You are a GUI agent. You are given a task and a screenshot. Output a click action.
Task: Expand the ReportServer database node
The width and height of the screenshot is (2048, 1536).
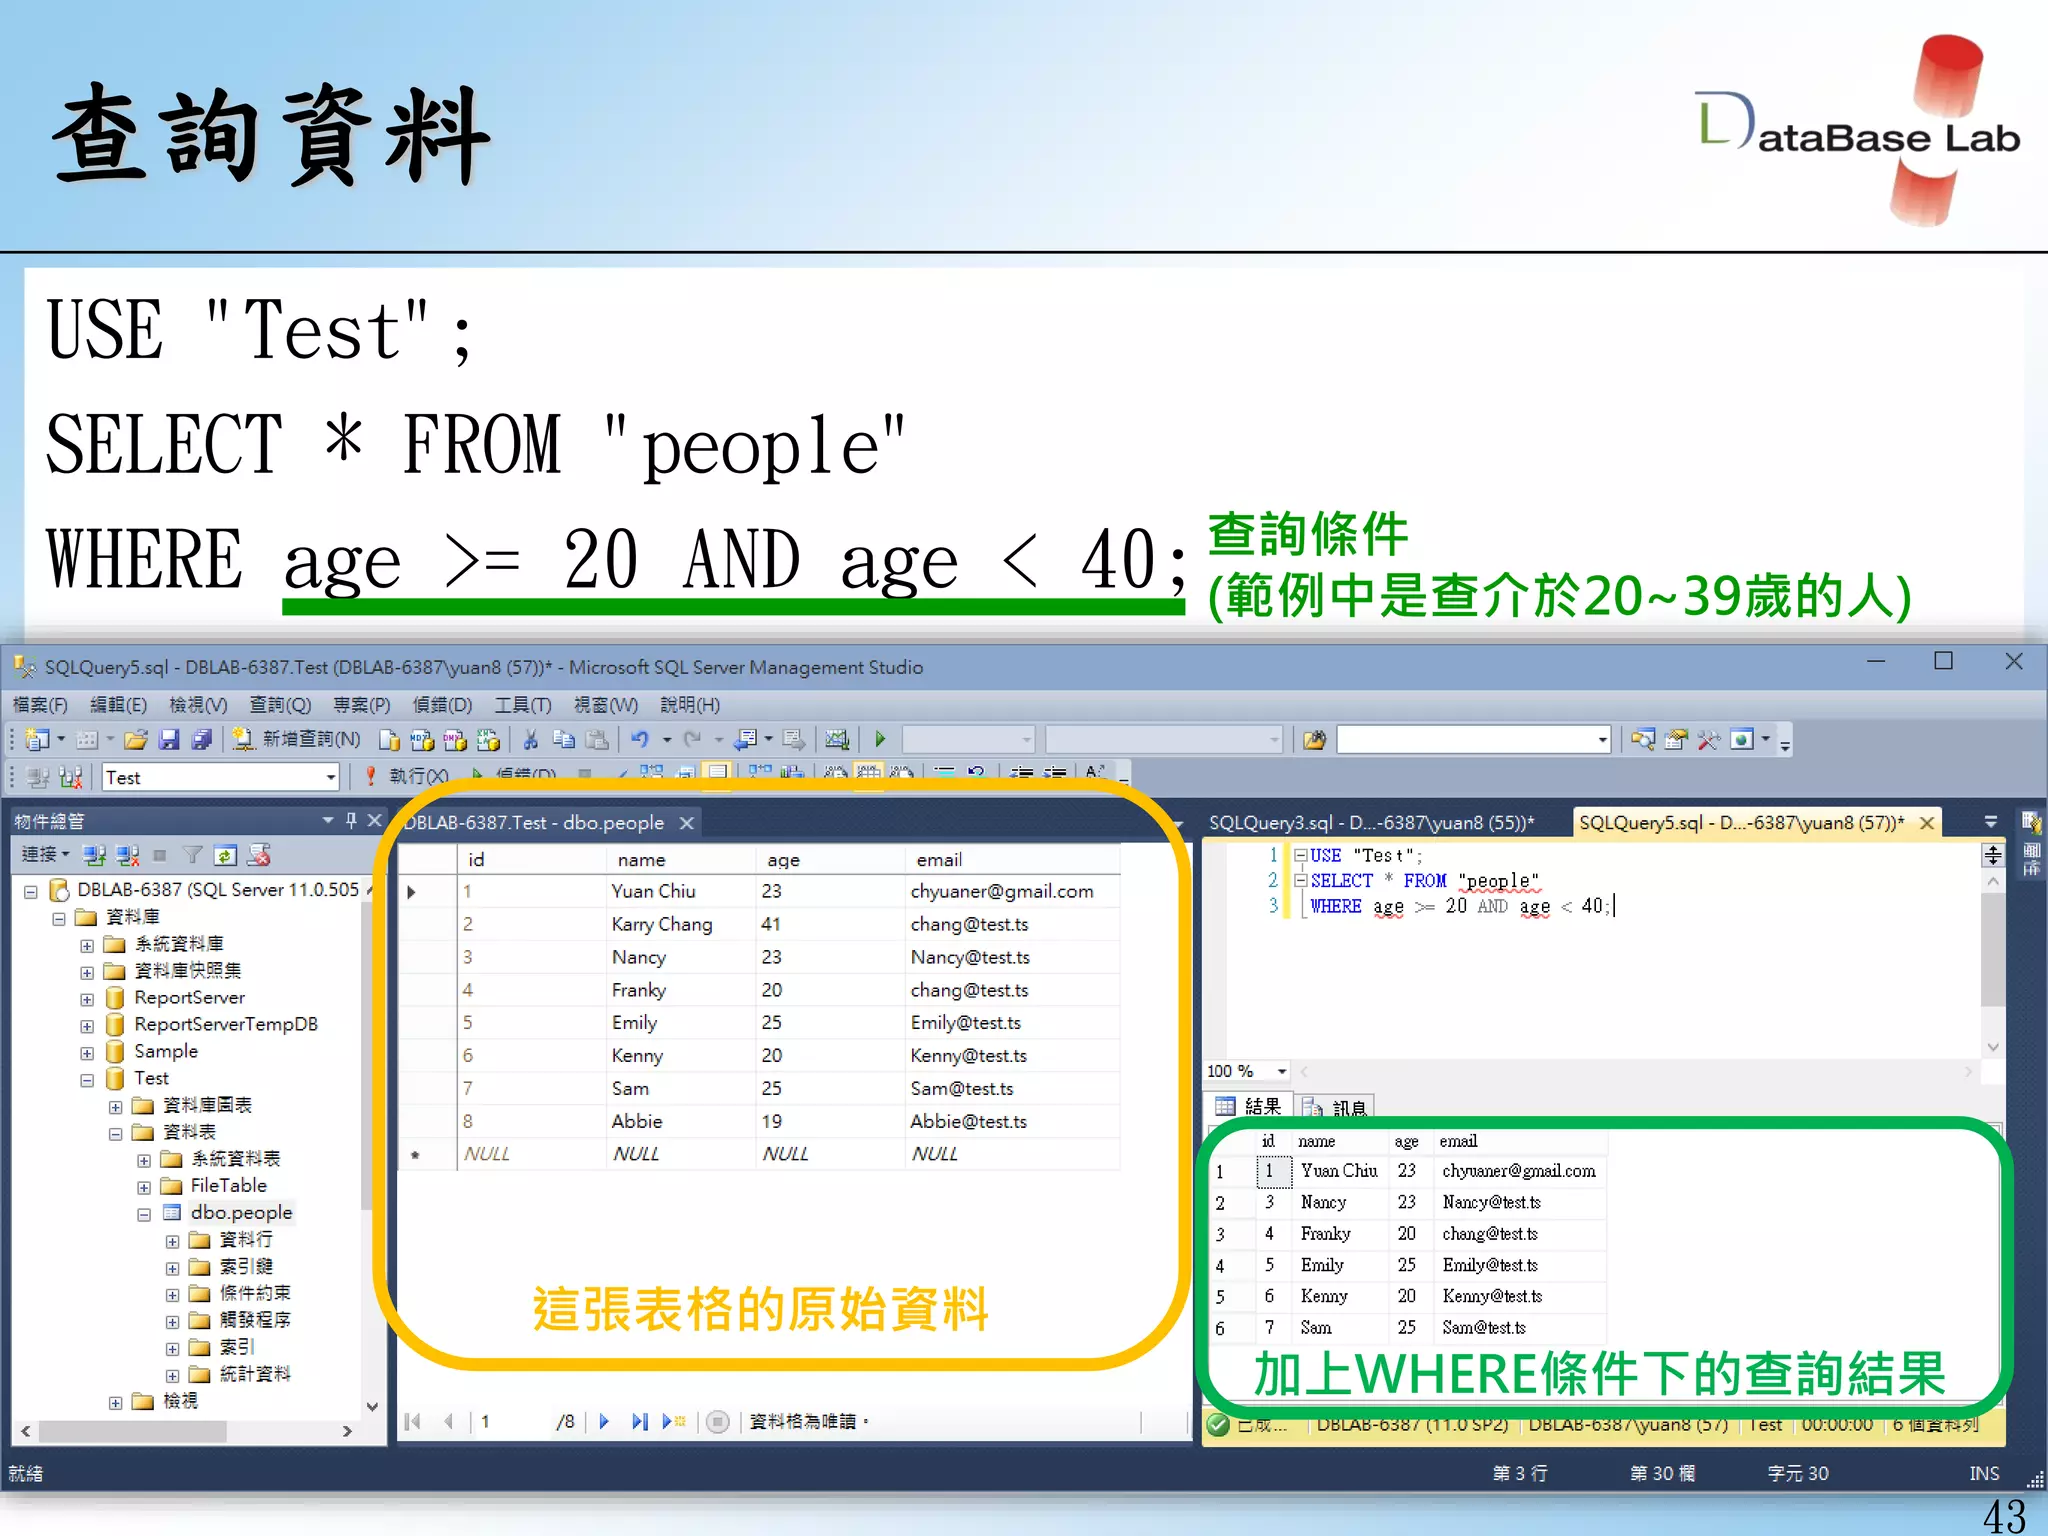87,999
